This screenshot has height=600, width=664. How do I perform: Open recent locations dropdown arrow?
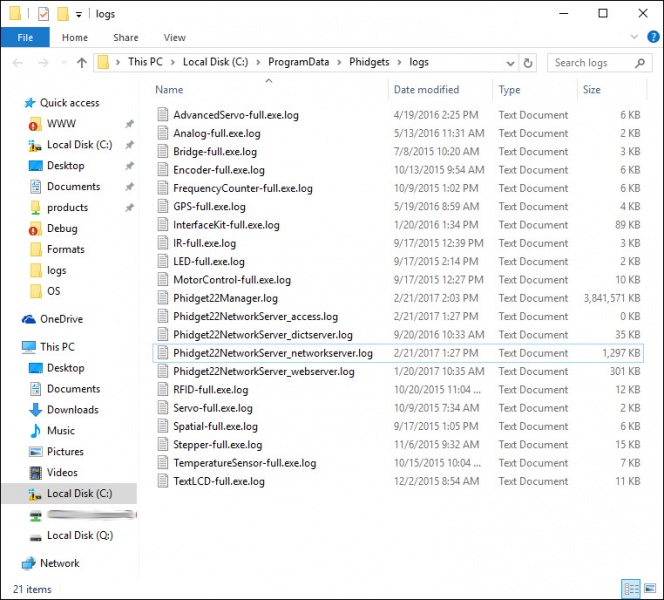click(x=64, y=63)
